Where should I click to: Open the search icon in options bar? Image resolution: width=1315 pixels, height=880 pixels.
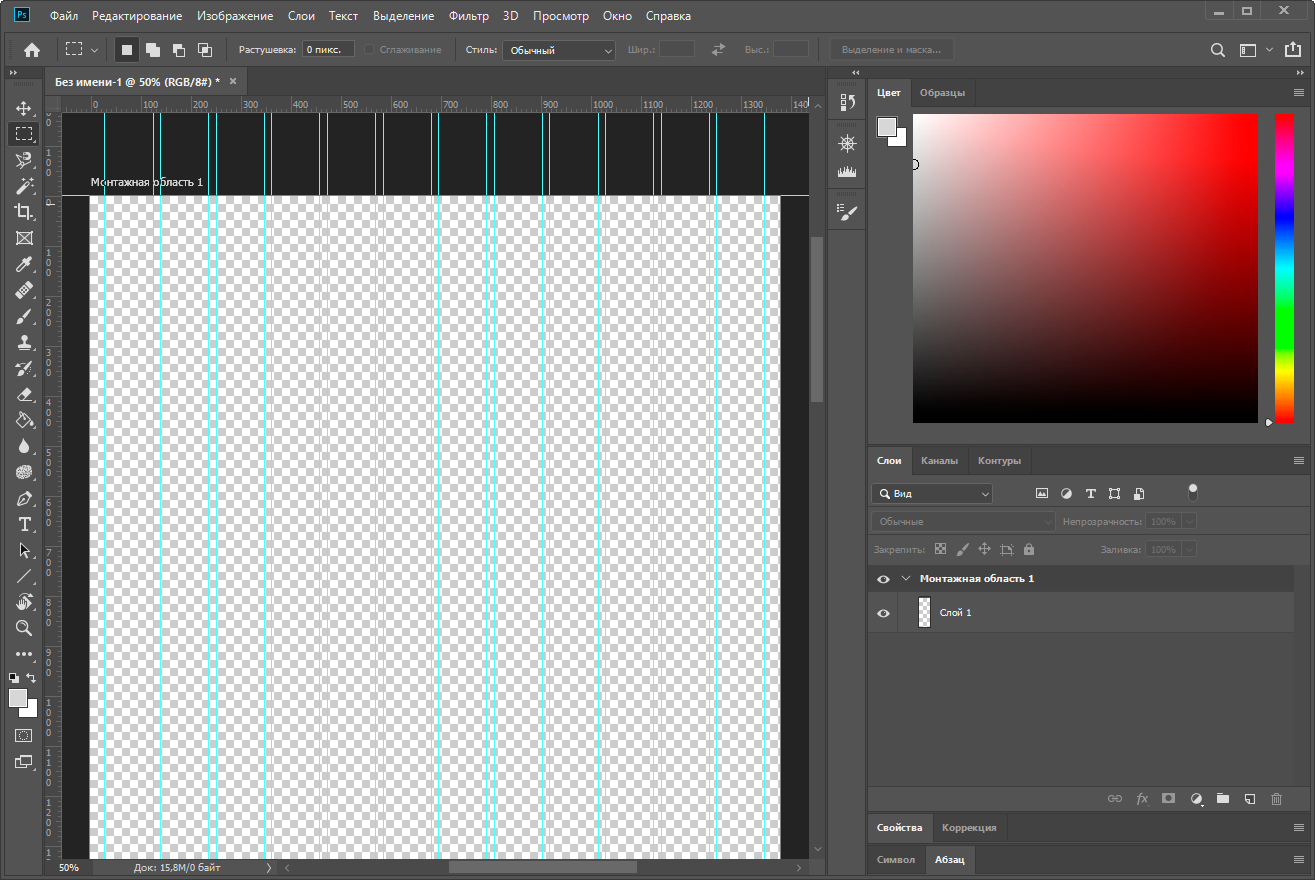point(1217,49)
